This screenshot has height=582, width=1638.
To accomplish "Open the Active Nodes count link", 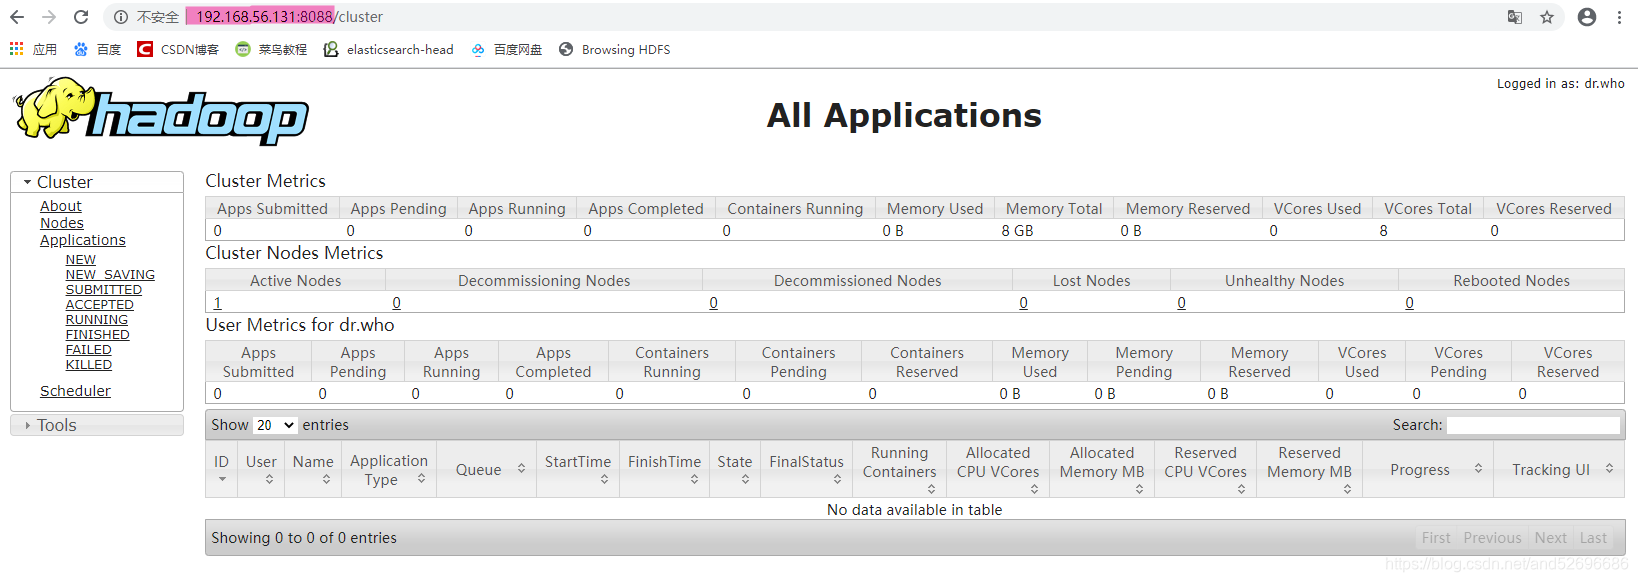I will point(217,303).
